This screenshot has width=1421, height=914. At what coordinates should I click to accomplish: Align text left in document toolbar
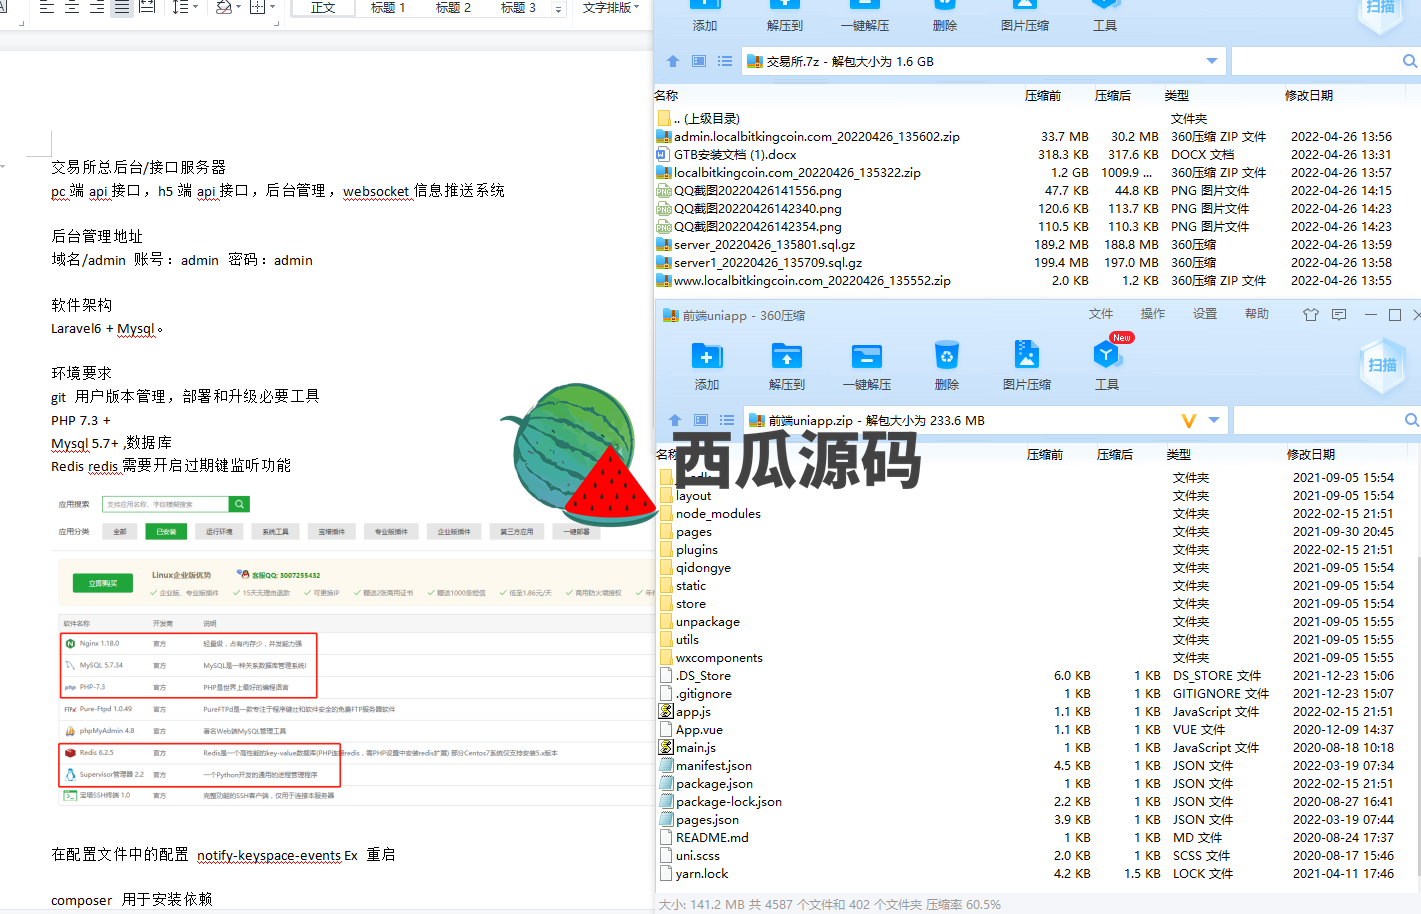click(47, 7)
